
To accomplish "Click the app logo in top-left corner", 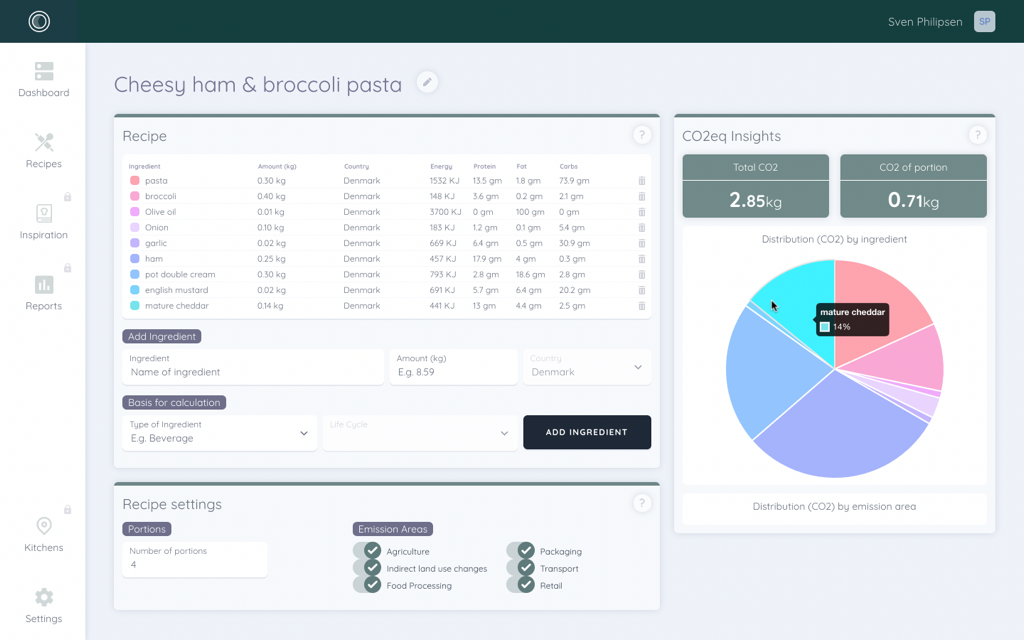I will coord(39,21).
